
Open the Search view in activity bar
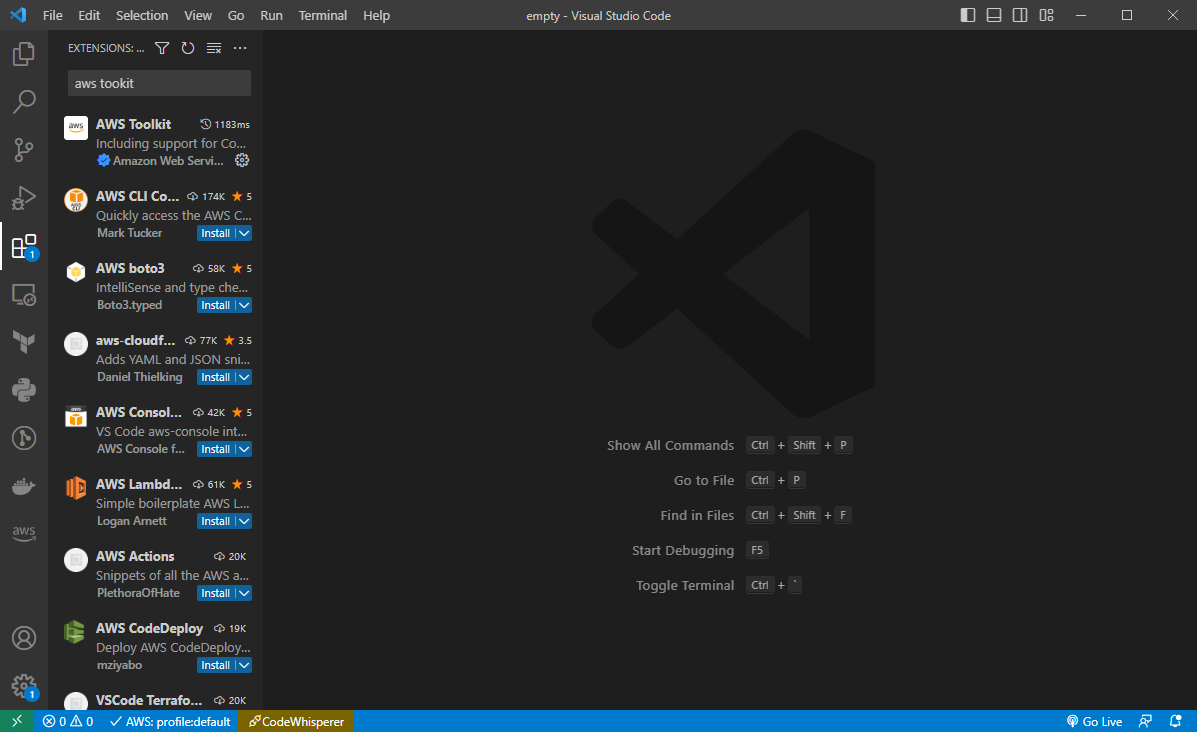24,102
